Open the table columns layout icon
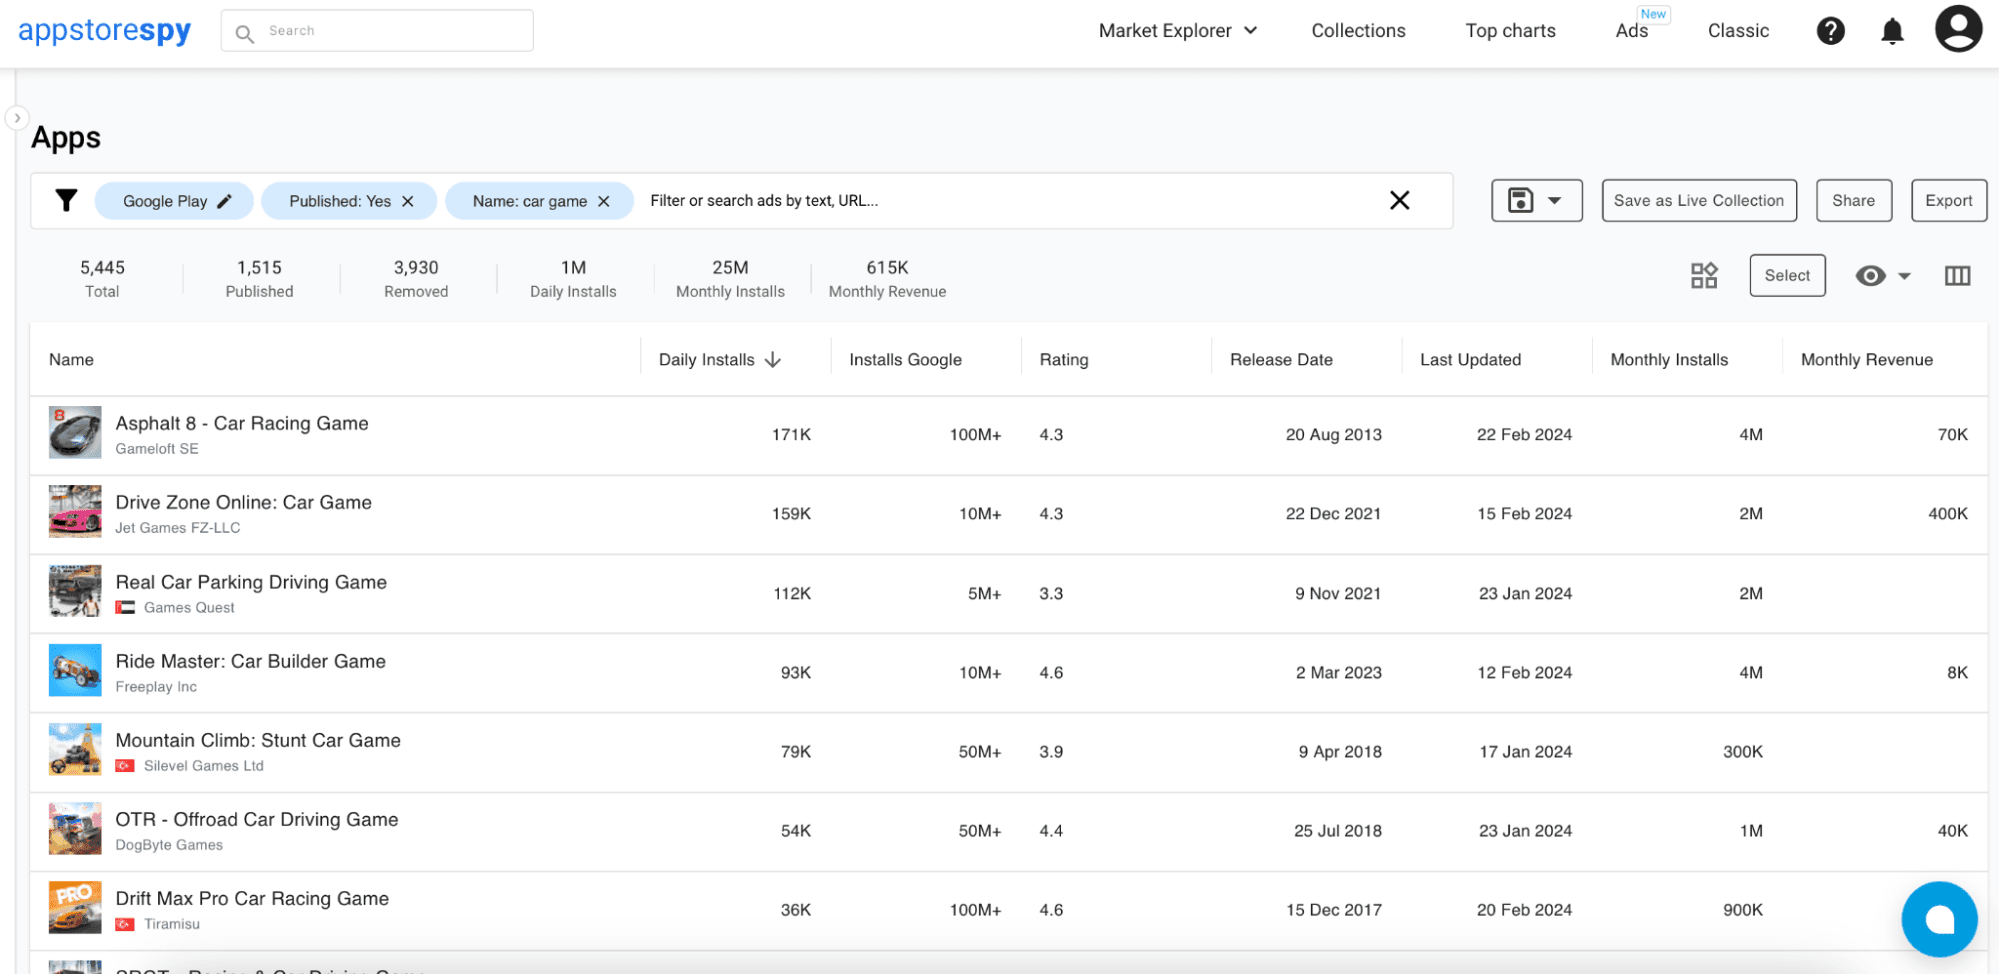The height and width of the screenshot is (975, 1999). click(1957, 276)
